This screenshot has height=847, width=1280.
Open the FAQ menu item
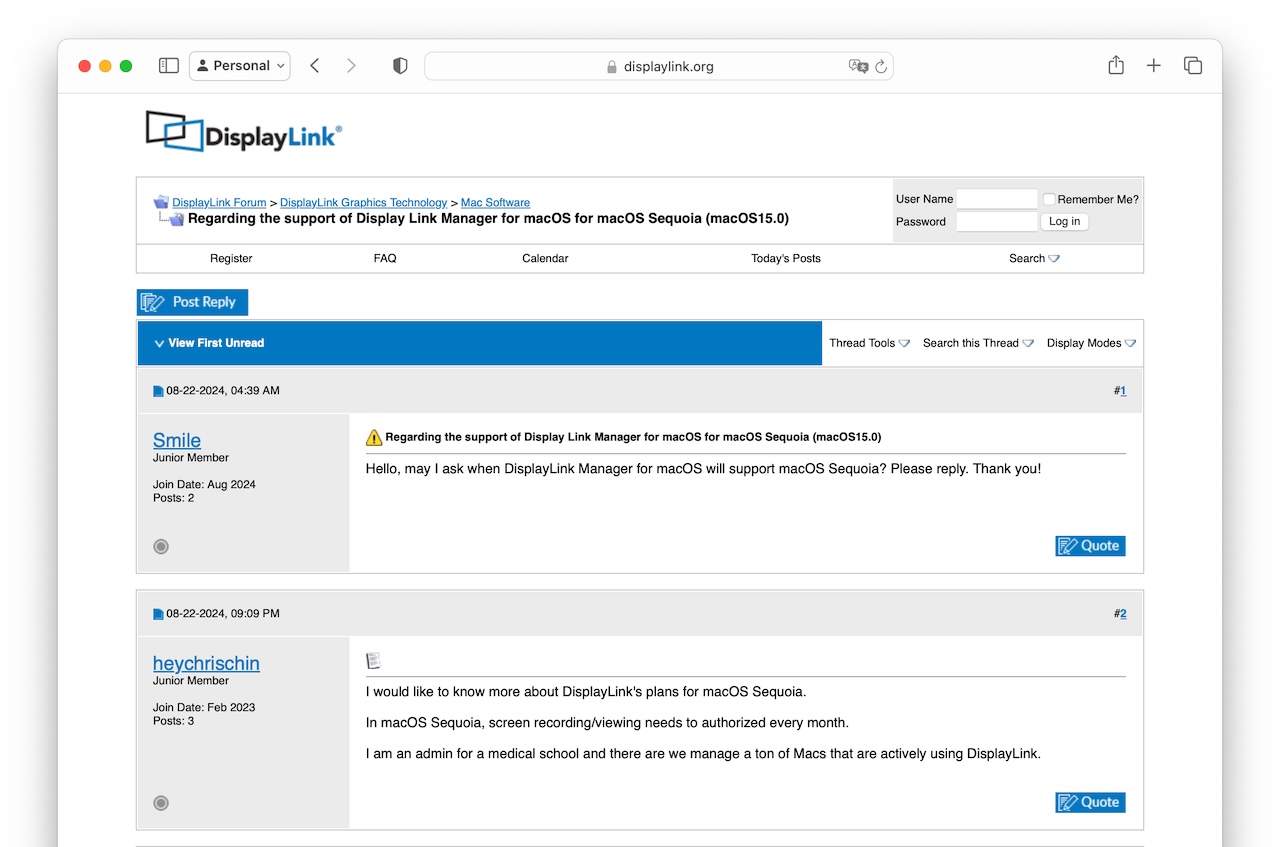(x=385, y=258)
